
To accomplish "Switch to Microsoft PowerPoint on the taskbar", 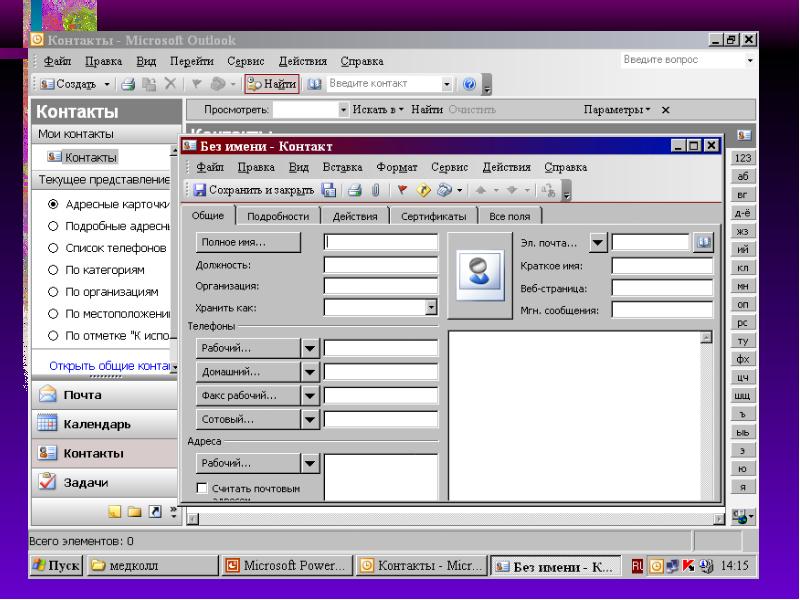I will tap(286, 566).
